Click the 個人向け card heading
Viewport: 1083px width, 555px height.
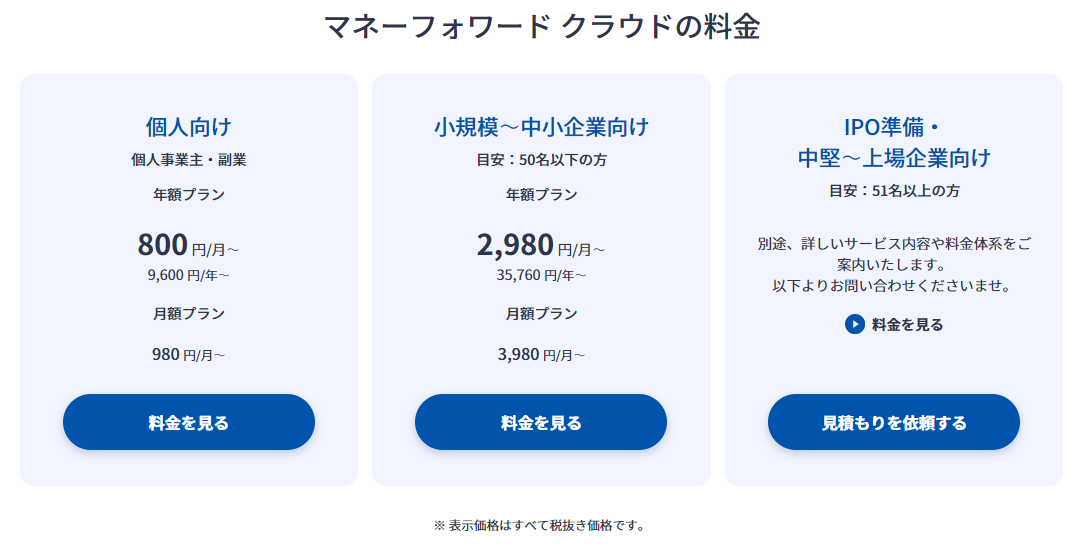(x=189, y=127)
